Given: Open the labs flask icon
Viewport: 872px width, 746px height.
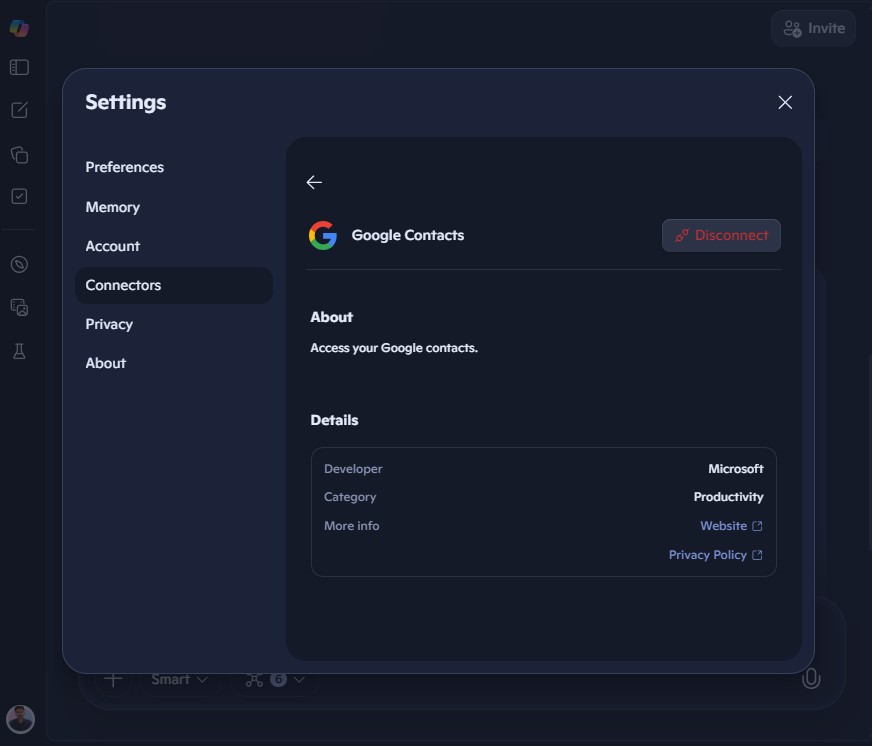Looking at the screenshot, I should click(18, 351).
